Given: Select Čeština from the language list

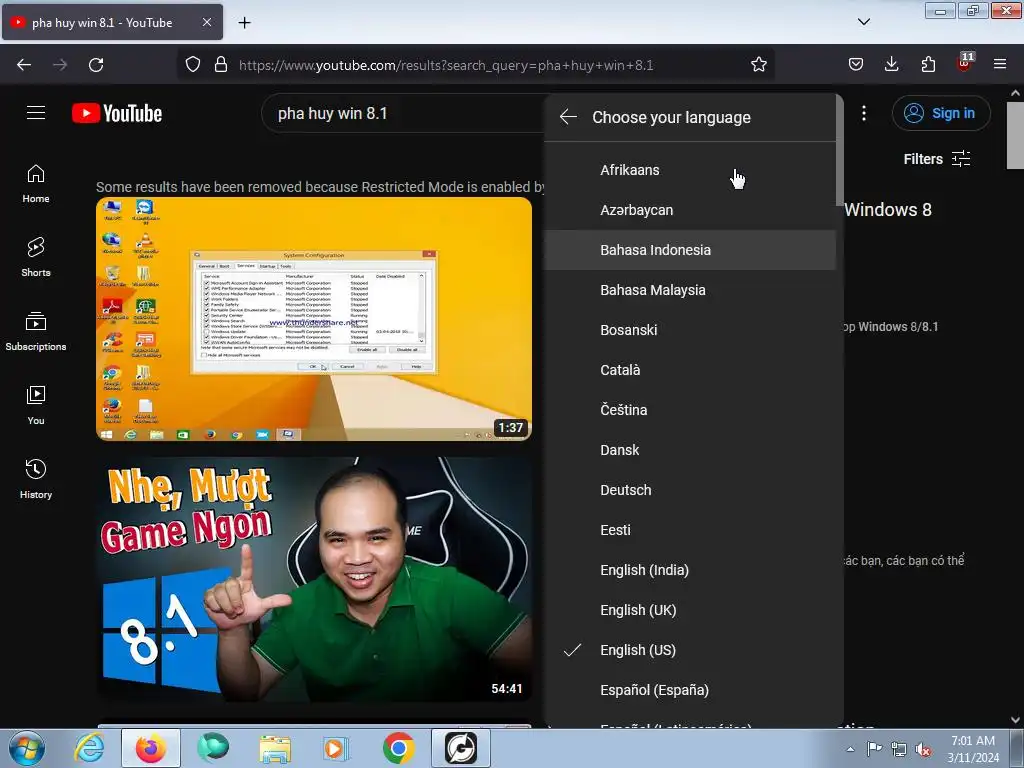Looking at the screenshot, I should (x=690, y=410).
